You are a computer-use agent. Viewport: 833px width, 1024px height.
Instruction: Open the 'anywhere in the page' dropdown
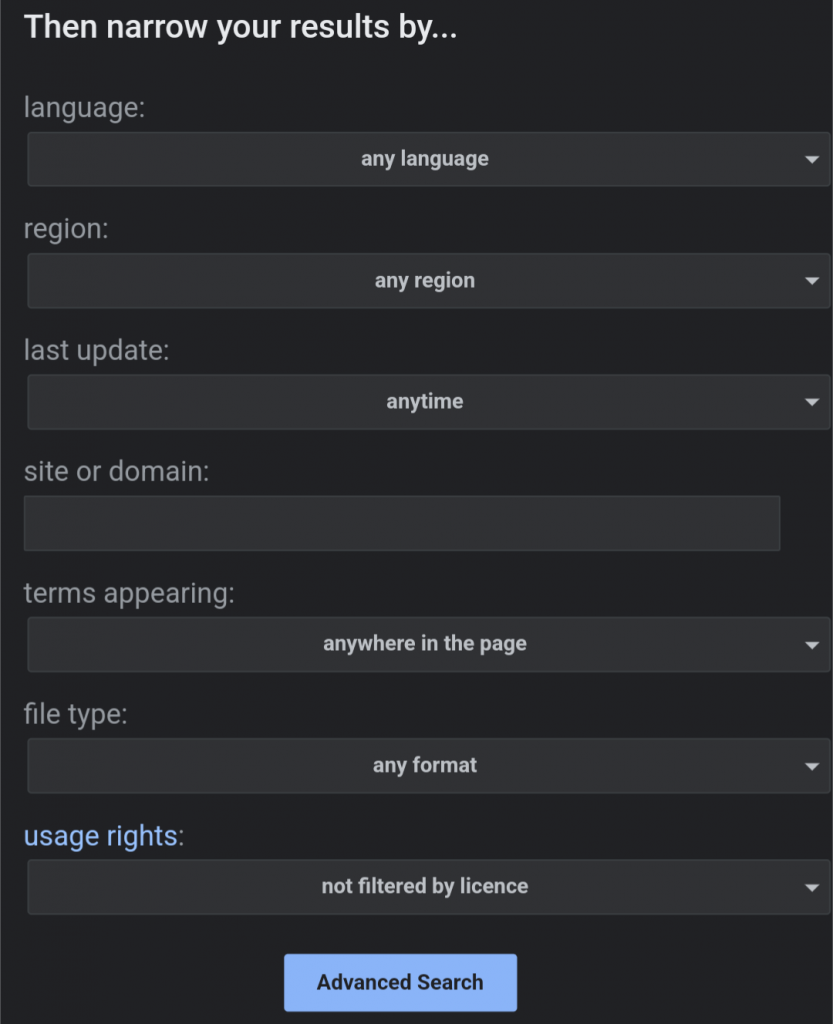point(425,644)
